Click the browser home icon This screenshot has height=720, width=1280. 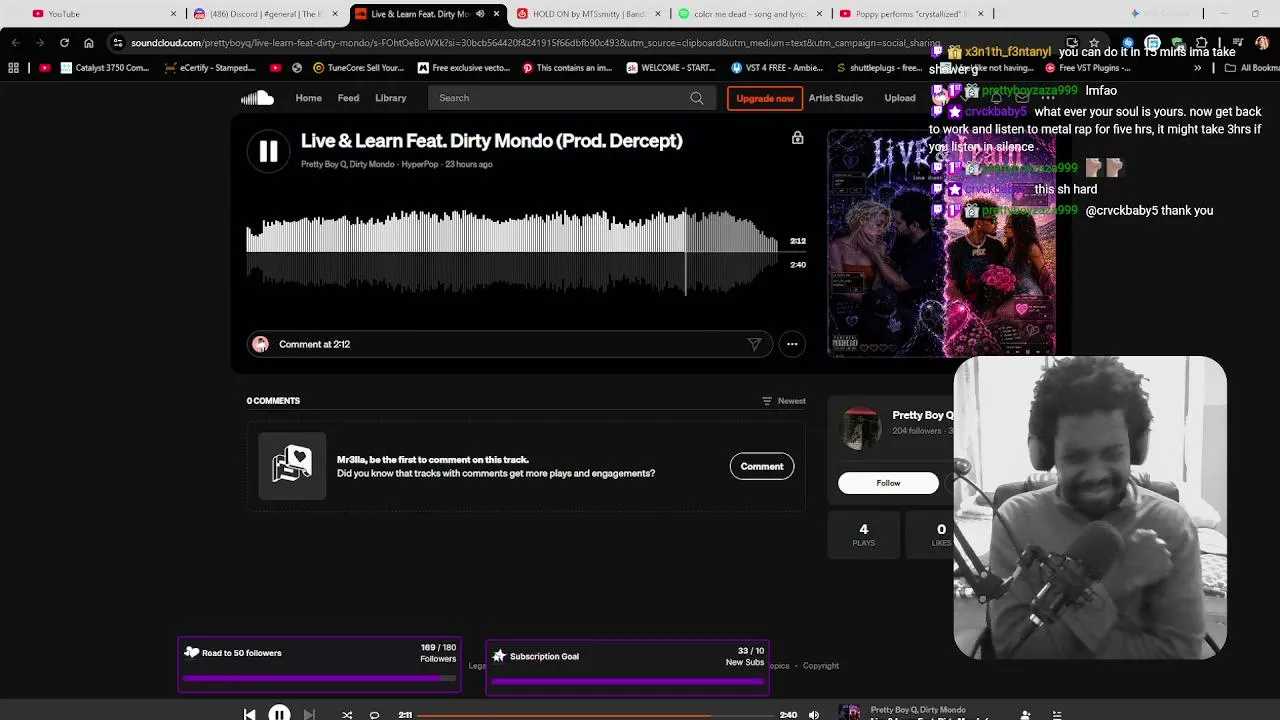(x=89, y=43)
